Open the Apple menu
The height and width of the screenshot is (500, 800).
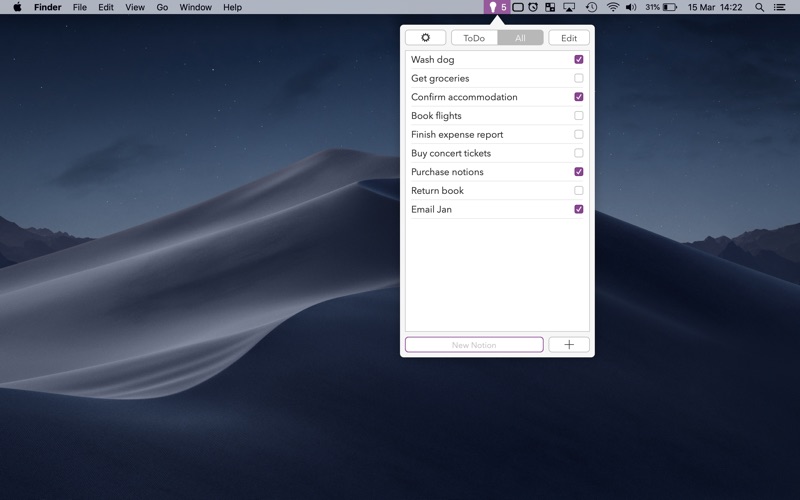click(17, 7)
